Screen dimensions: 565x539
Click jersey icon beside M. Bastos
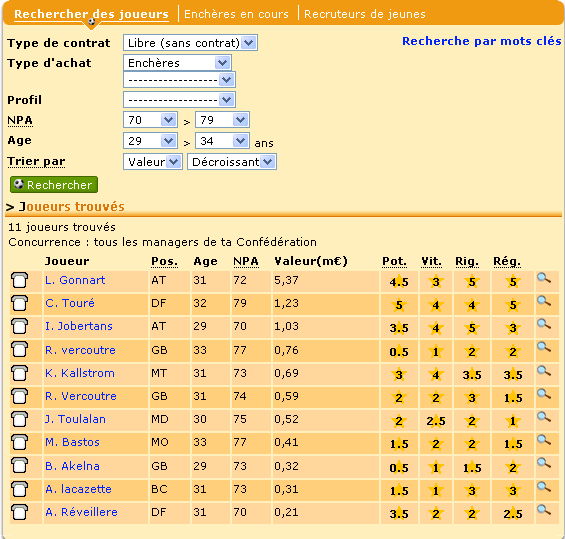coord(19,442)
